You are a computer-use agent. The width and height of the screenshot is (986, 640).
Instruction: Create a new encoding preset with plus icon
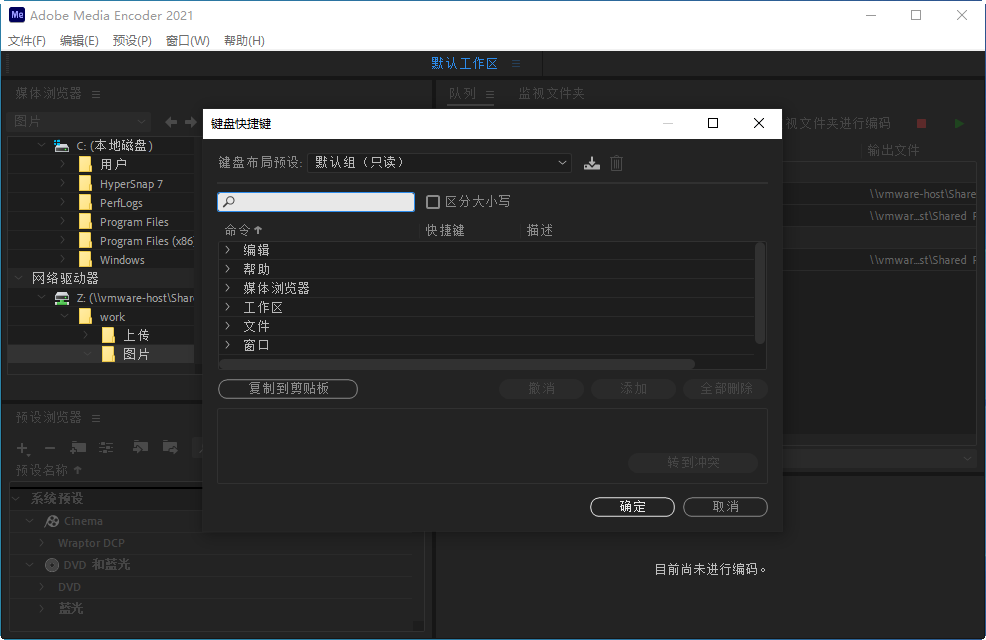pos(21,448)
